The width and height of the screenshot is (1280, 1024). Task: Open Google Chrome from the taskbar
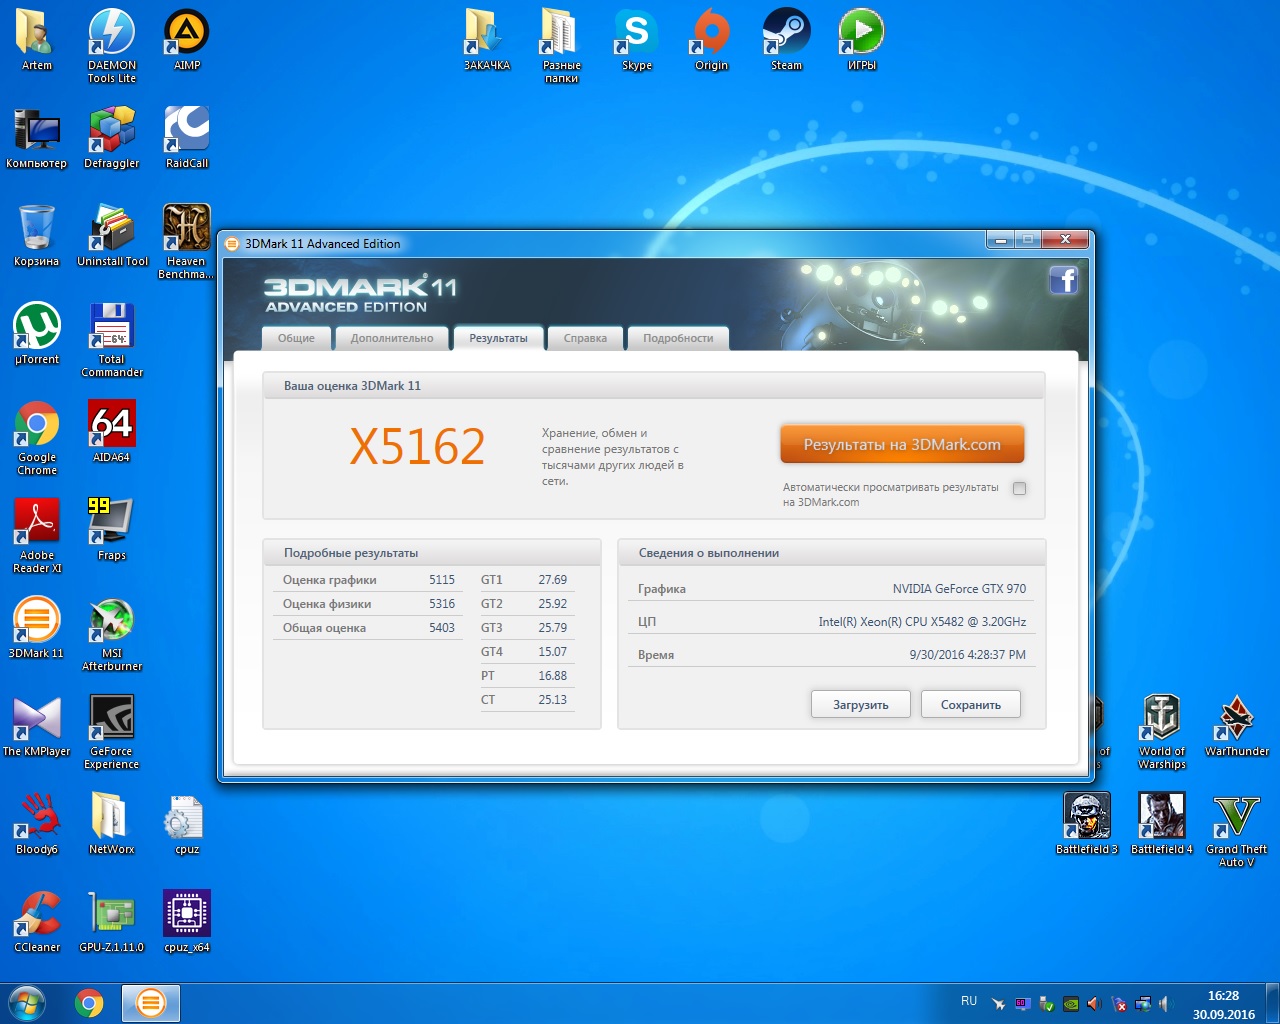click(89, 1002)
